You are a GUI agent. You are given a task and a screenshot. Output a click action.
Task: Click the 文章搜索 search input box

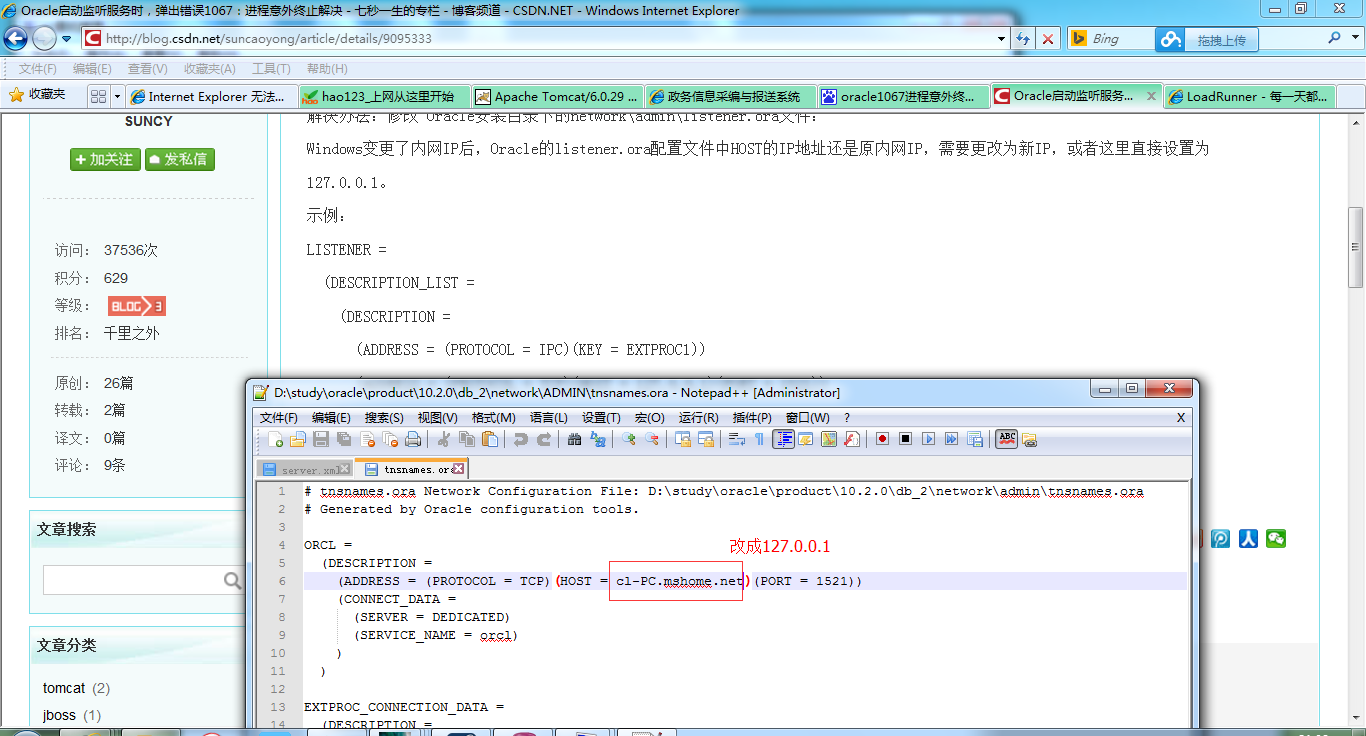click(x=132, y=580)
